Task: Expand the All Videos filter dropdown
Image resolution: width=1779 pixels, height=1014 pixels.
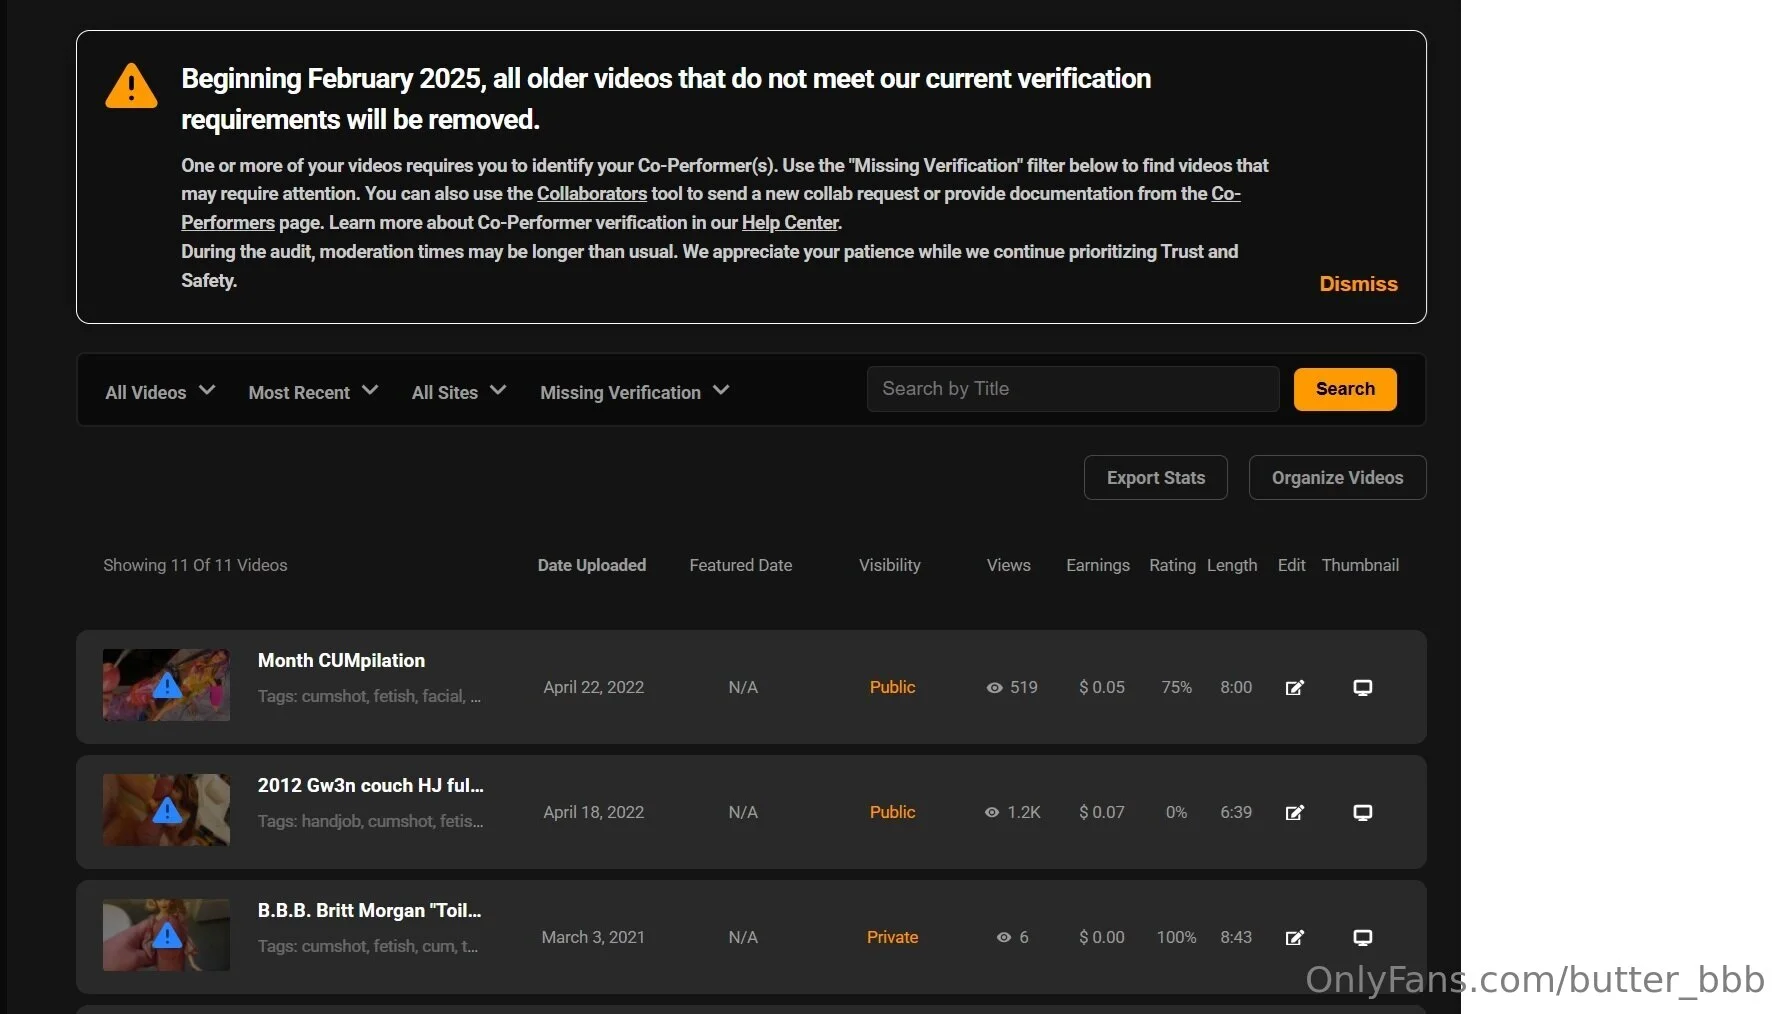Action: click(160, 392)
